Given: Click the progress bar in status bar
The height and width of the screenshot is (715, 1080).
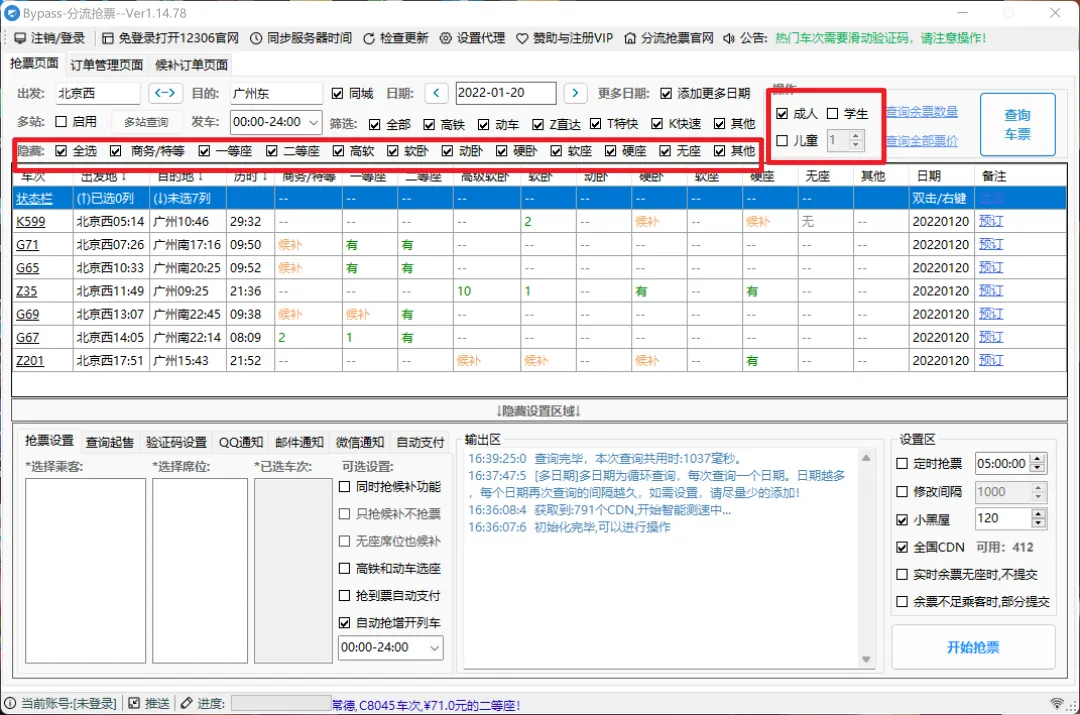Looking at the screenshot, I should (x=281, y=703).
